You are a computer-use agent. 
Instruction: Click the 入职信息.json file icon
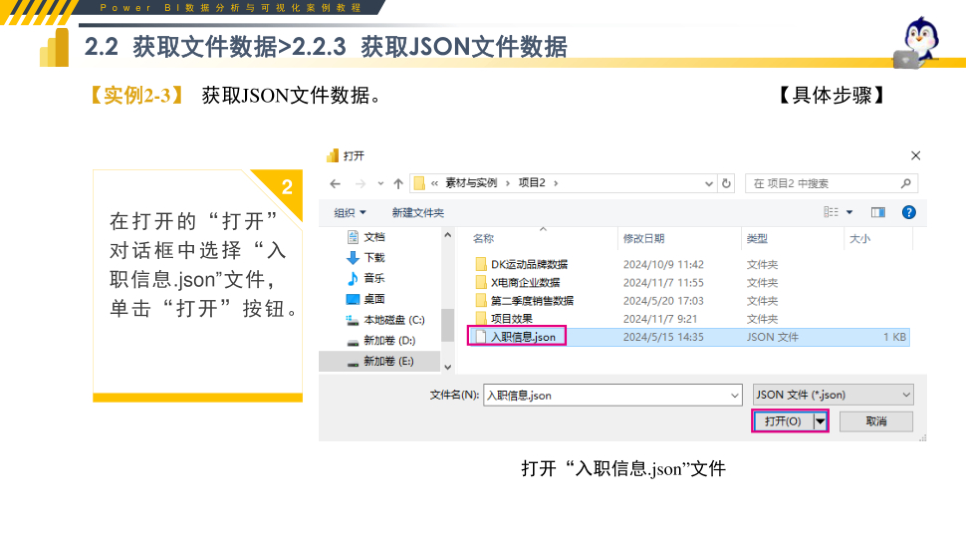pos(481,337)
